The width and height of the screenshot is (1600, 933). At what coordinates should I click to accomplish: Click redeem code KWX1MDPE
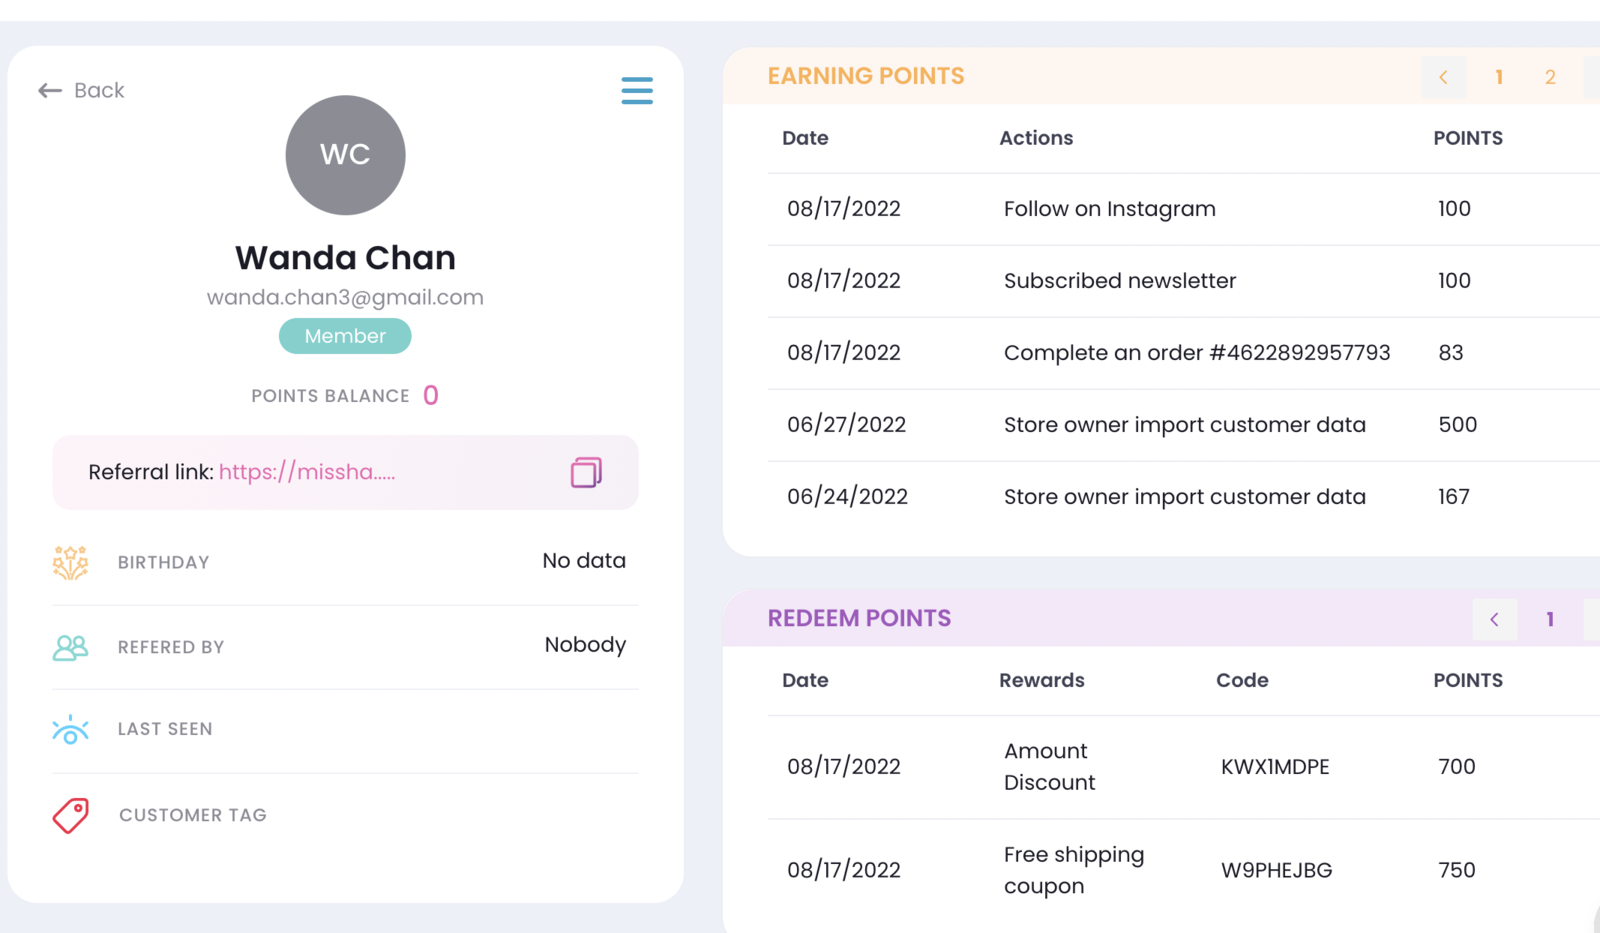click(x=1275, y=767)
